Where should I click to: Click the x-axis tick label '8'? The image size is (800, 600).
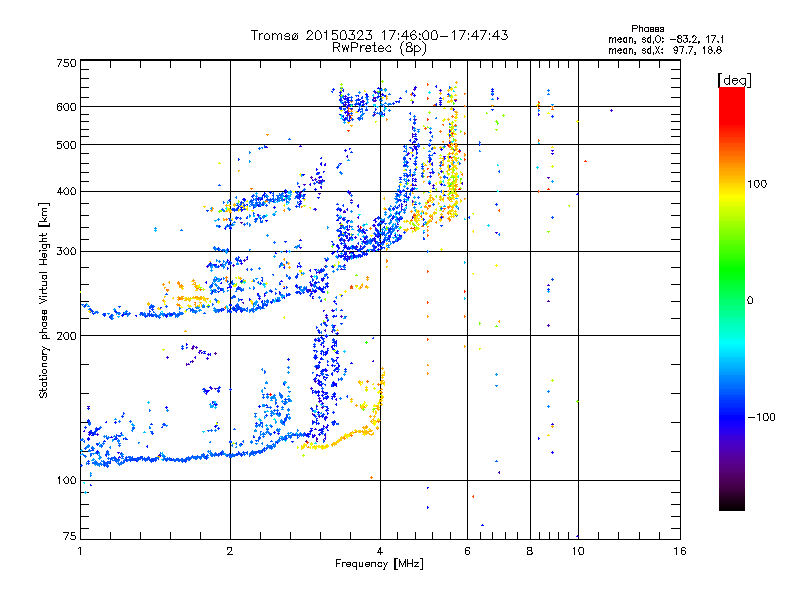530,551
